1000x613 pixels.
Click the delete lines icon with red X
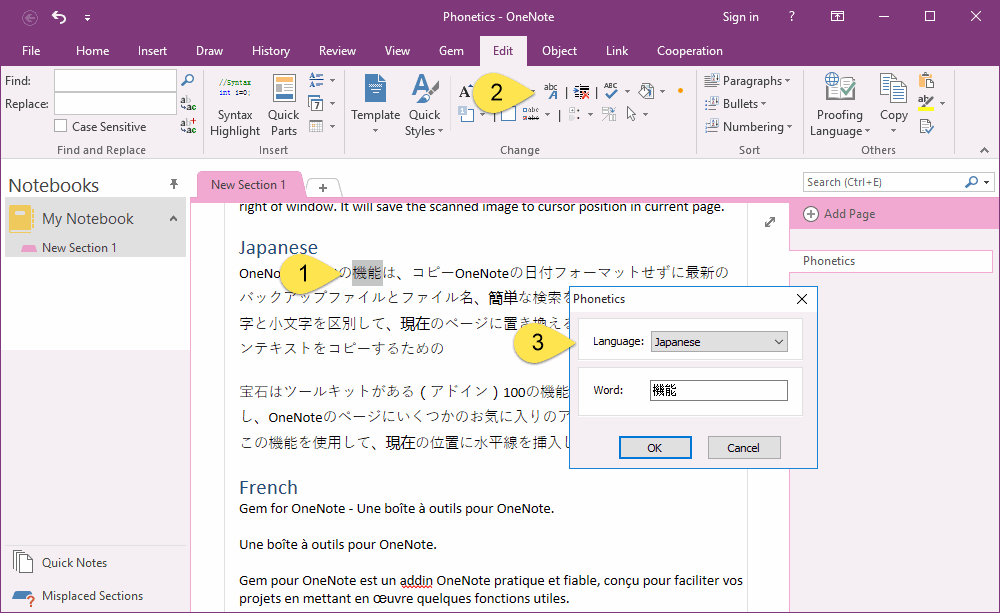coord(581,92)
